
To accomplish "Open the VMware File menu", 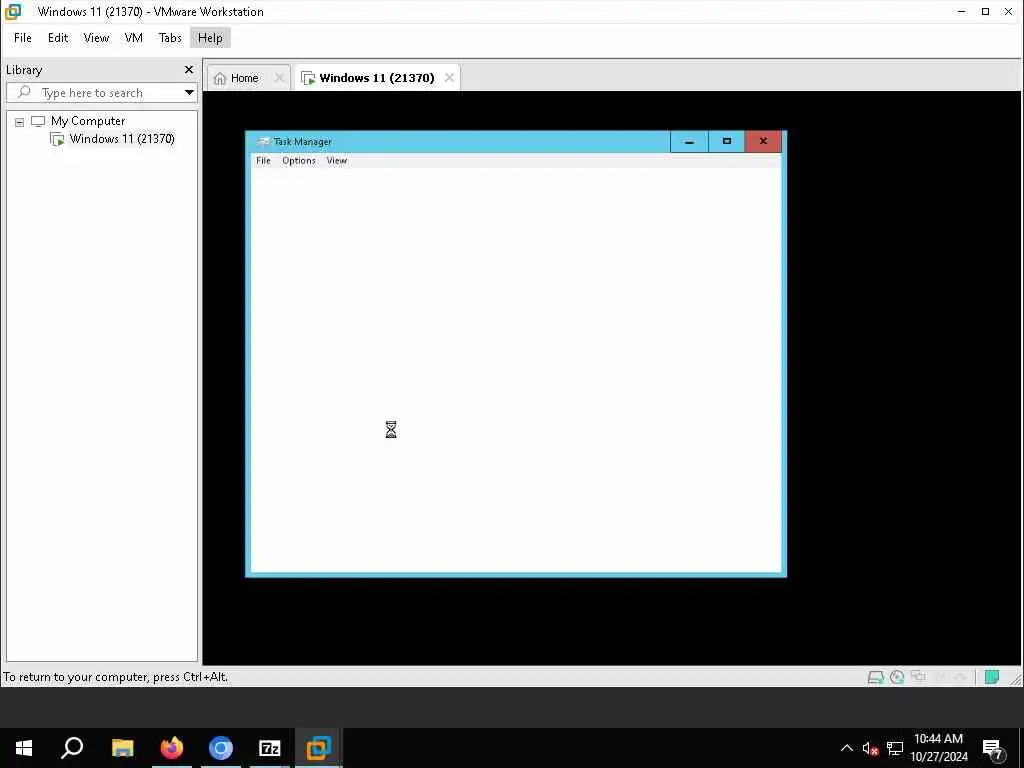I will tap(22, 38).
